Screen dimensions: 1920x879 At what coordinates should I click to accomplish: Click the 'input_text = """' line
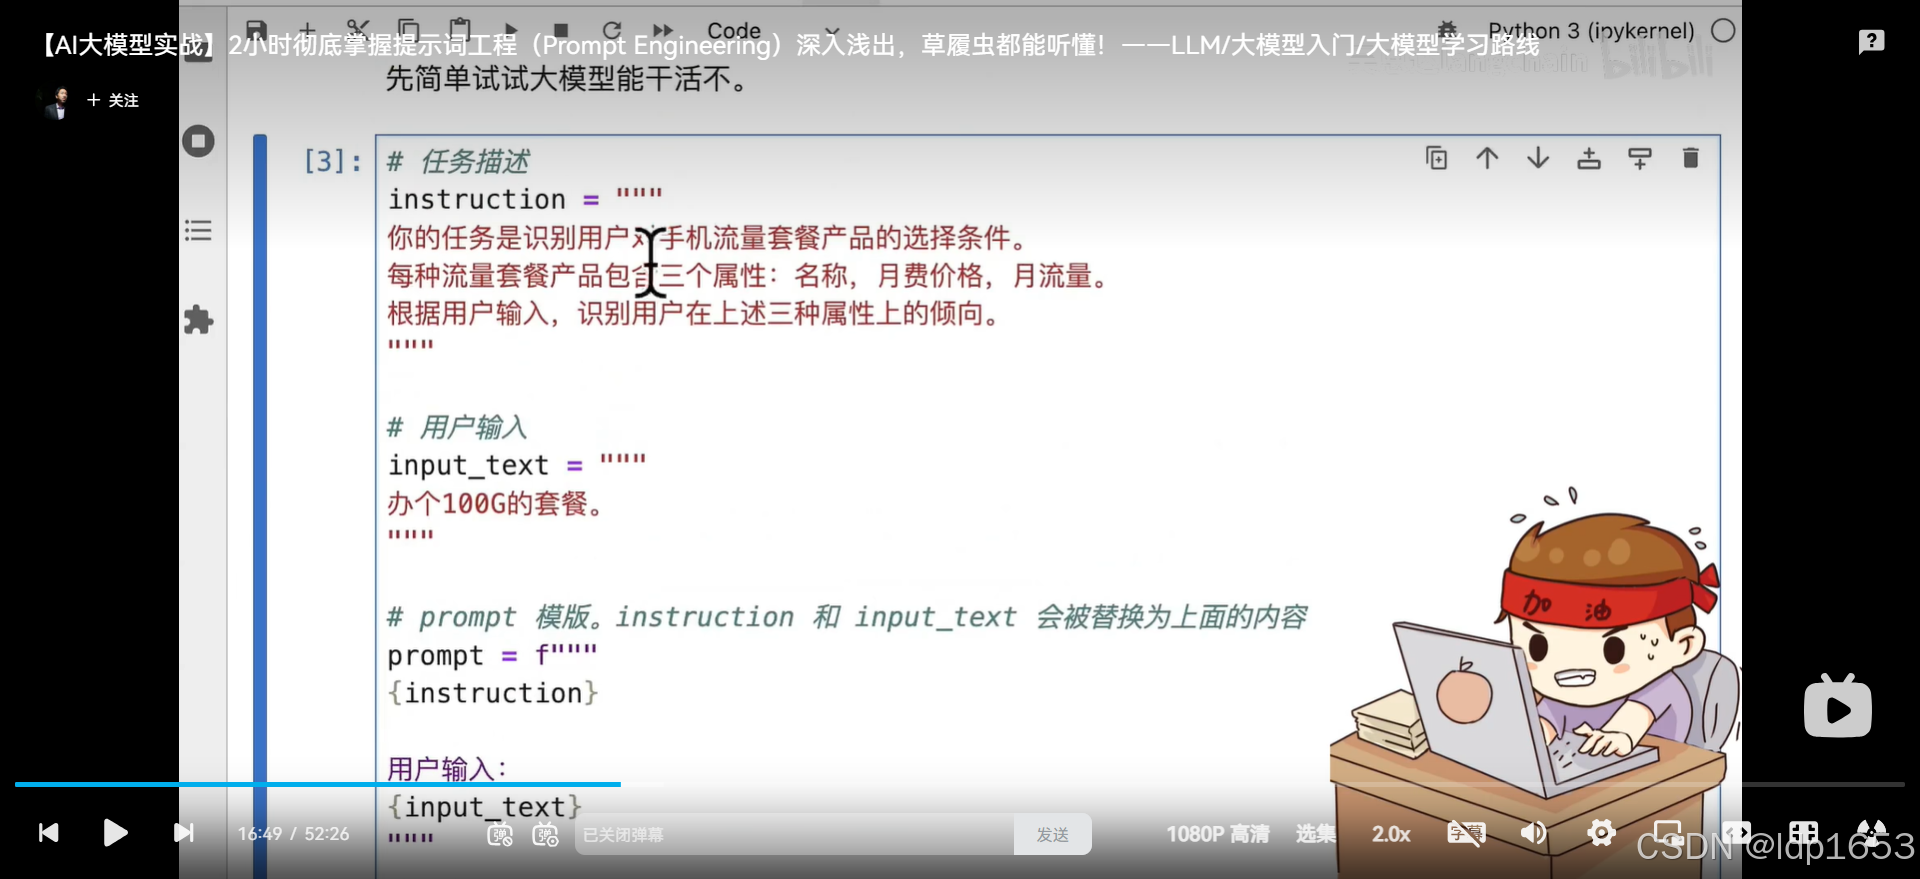pos(517,465)
